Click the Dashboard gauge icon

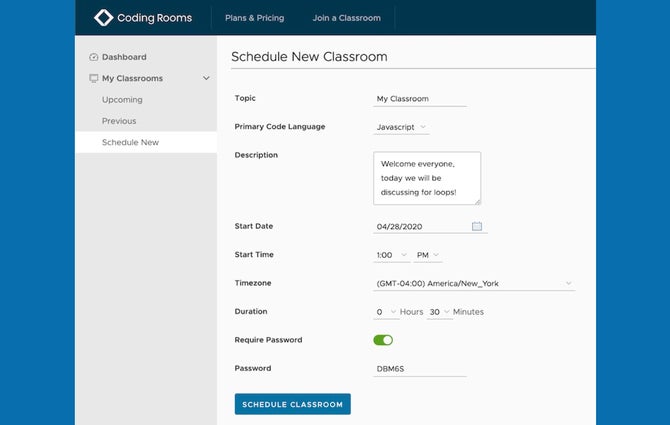click(x=94, y=57)
